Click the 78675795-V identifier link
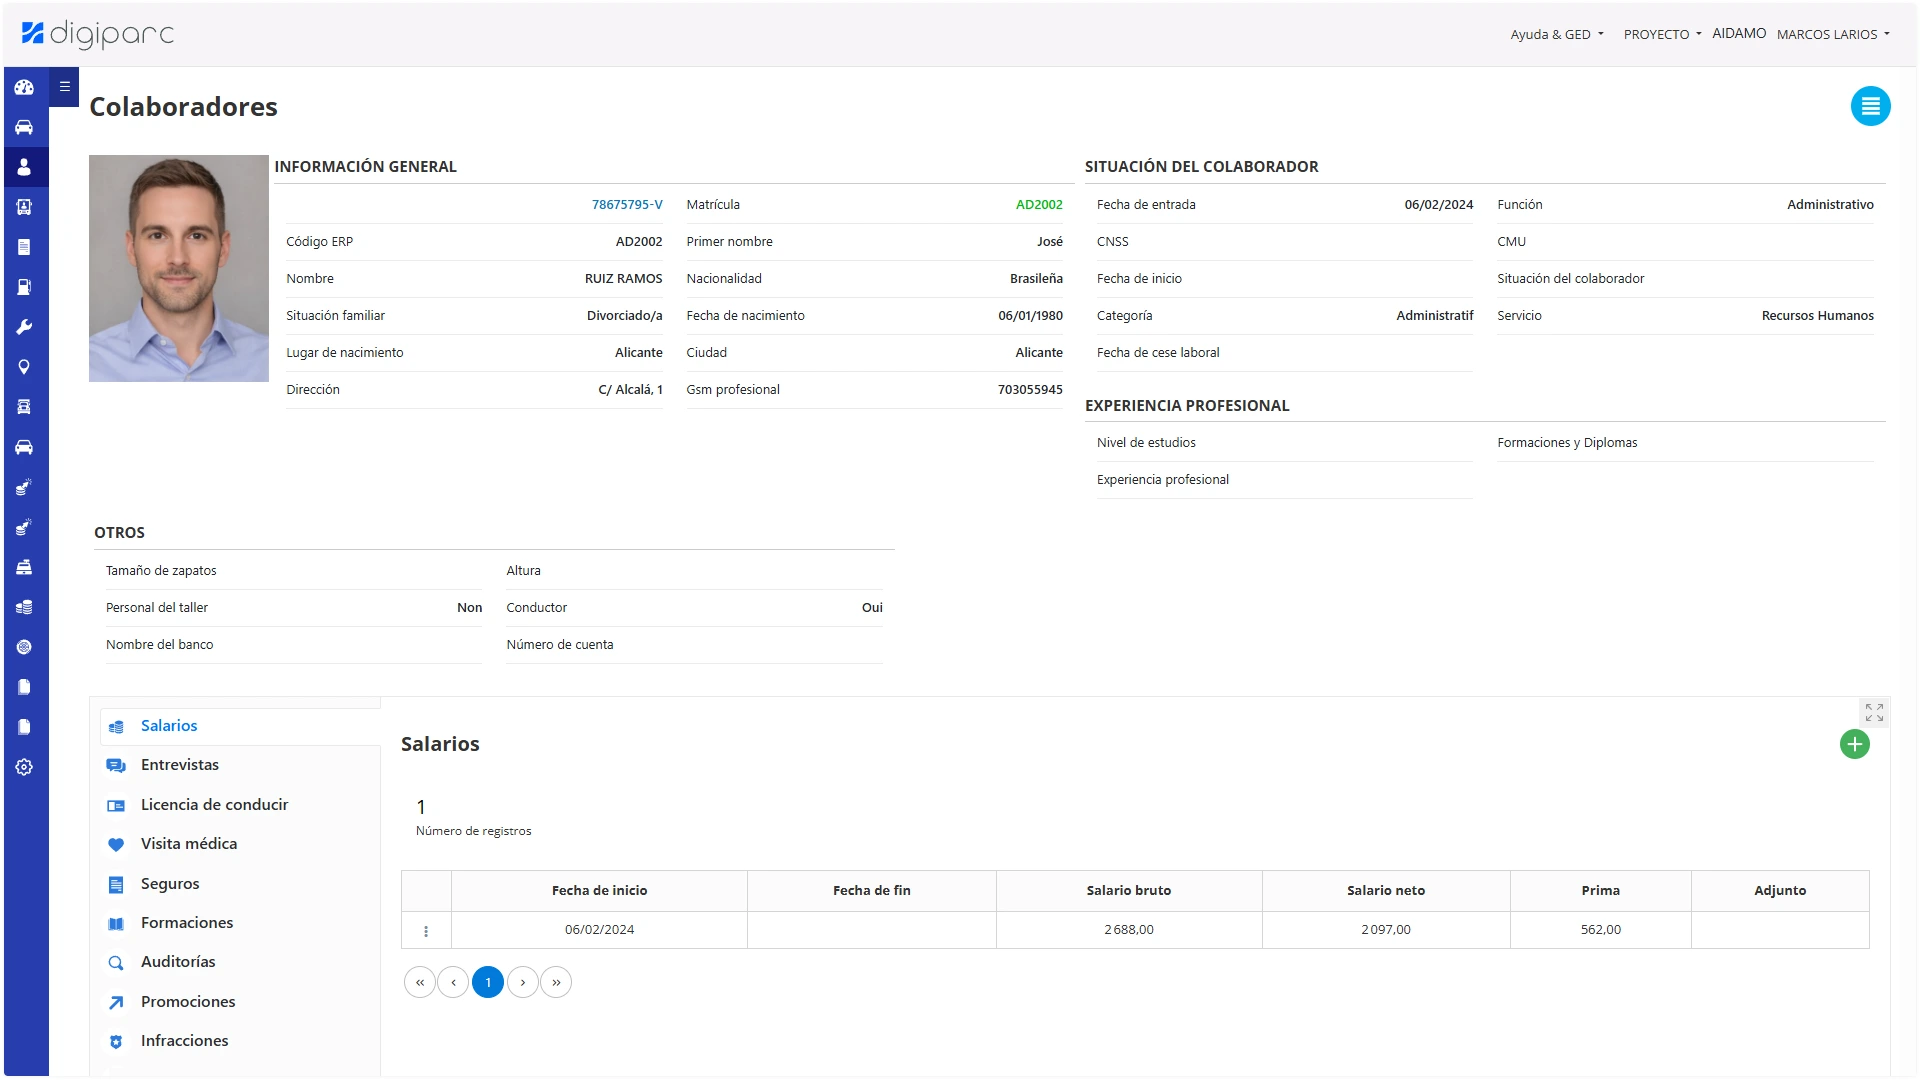 click(627, 204)
